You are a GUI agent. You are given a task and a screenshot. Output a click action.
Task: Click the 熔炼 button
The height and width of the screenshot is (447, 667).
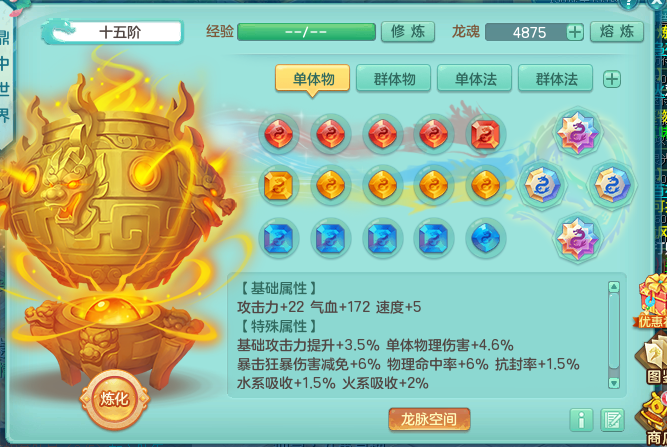click(616, 32)
